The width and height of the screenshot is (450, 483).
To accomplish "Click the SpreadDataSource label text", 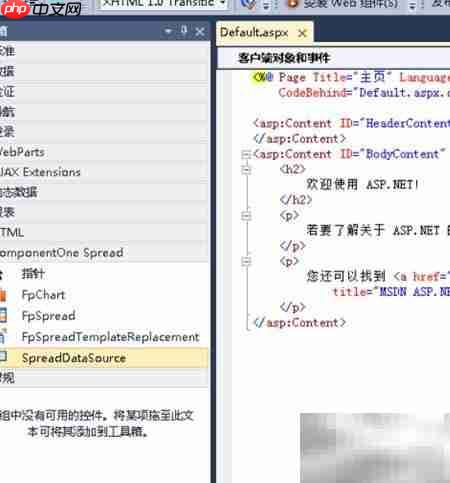I will pos(74,358).
